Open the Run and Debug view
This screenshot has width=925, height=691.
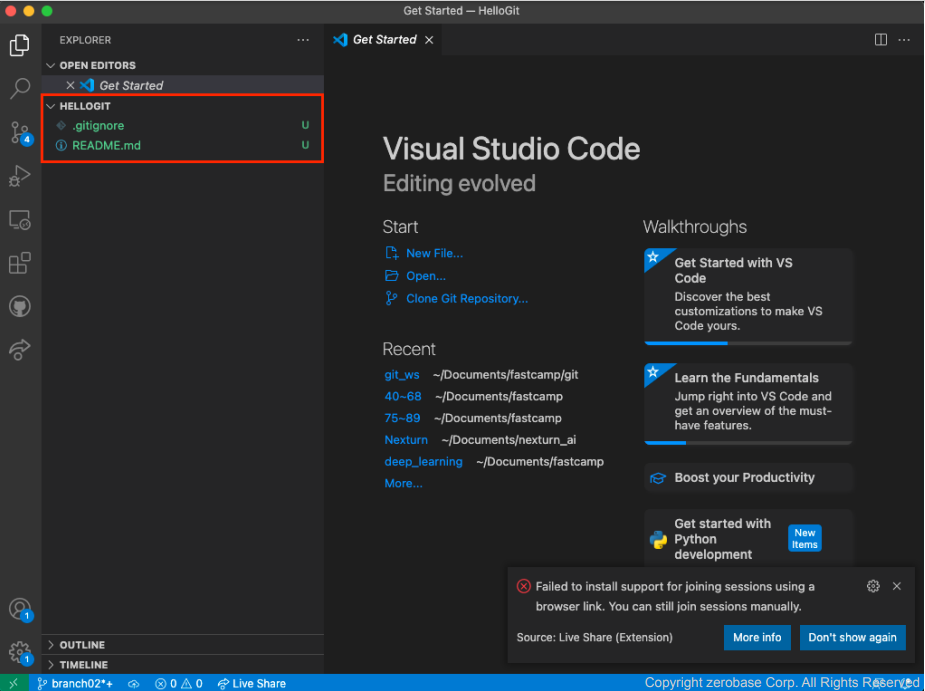19,176
